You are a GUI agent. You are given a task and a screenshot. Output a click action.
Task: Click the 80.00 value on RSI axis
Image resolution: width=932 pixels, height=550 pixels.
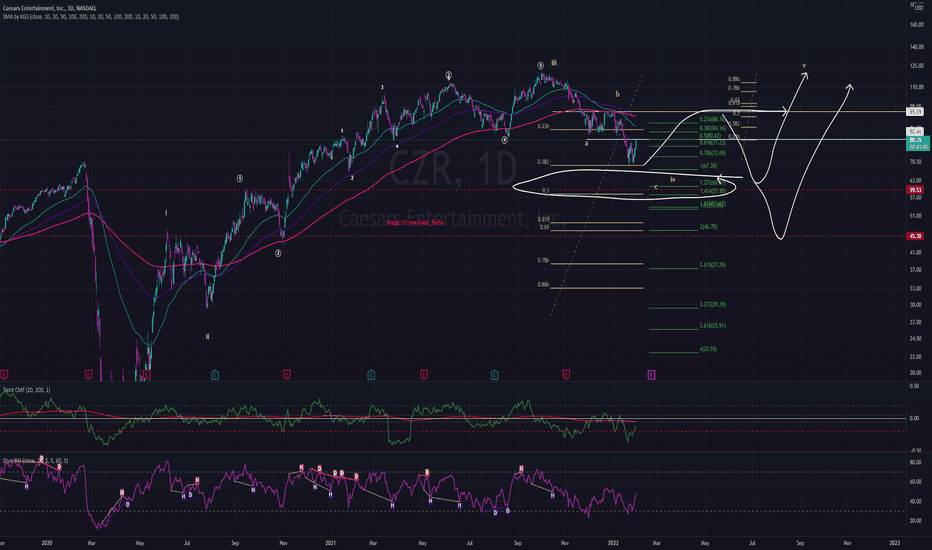915,463
